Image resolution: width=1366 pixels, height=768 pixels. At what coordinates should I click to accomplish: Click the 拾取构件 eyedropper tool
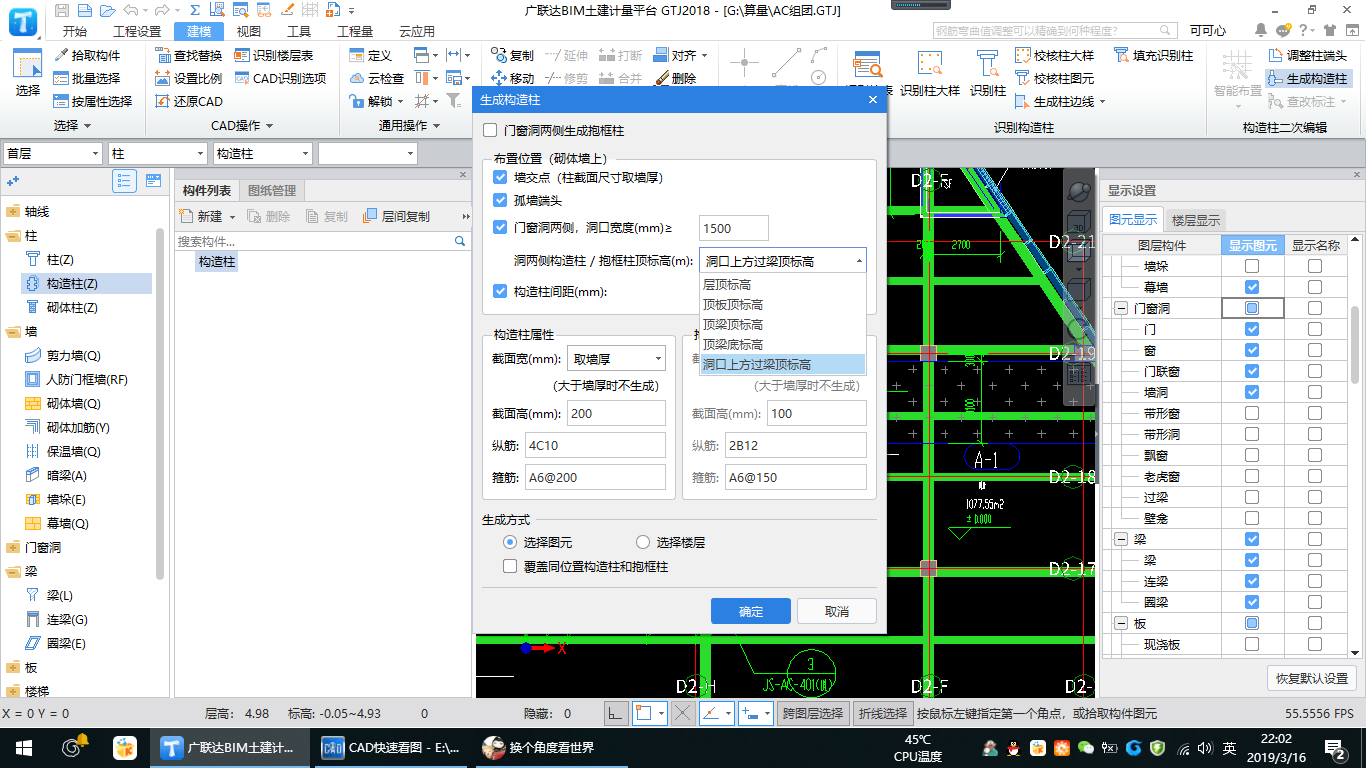87,56
